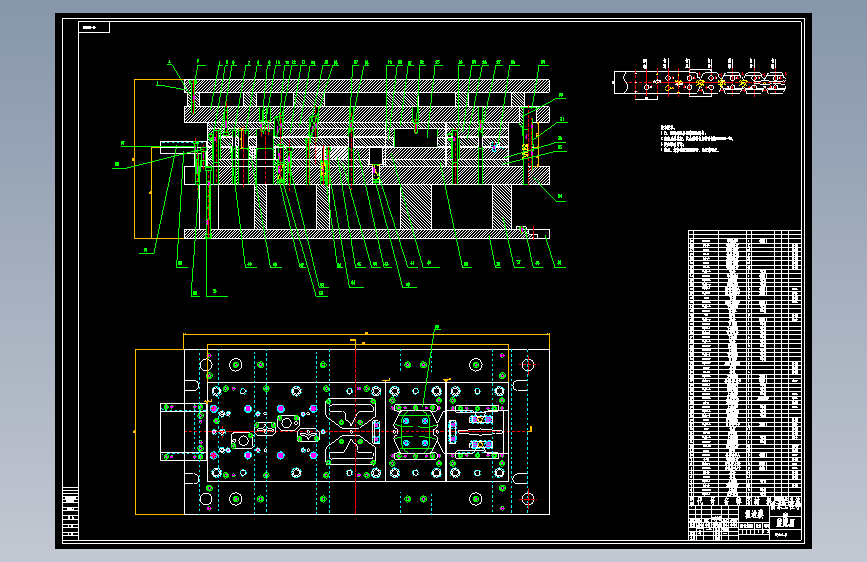
Task: Click the strip feeder block left of the plan view
Action: coord(183,432)
